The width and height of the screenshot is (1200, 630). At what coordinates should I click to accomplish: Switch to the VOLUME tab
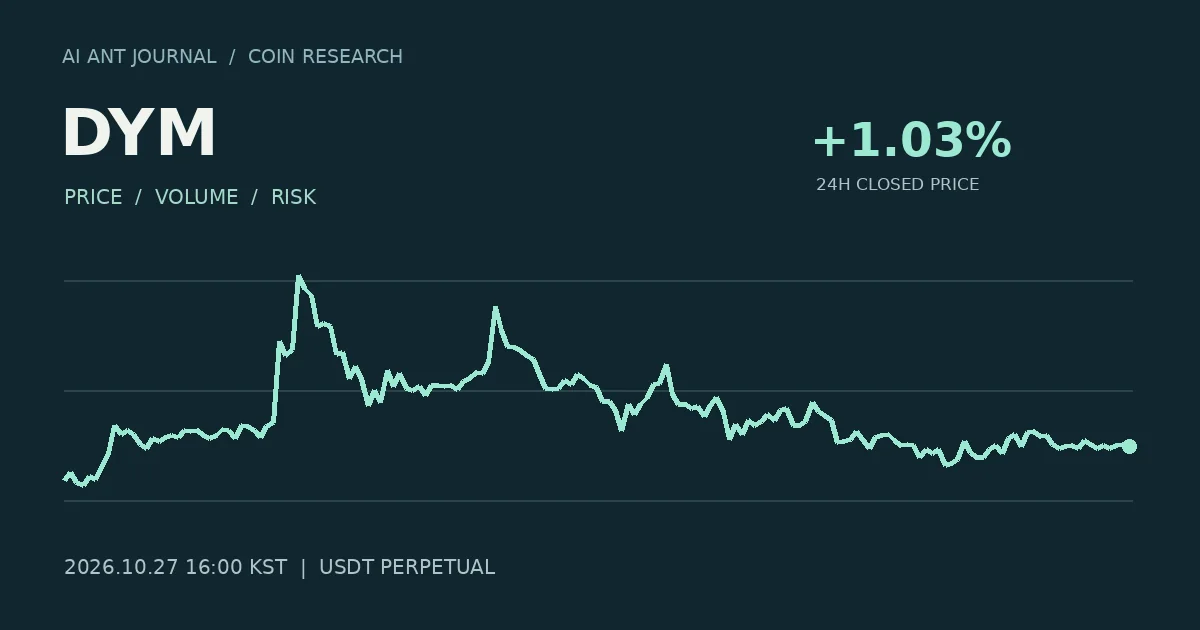click(x=197, y=197)
